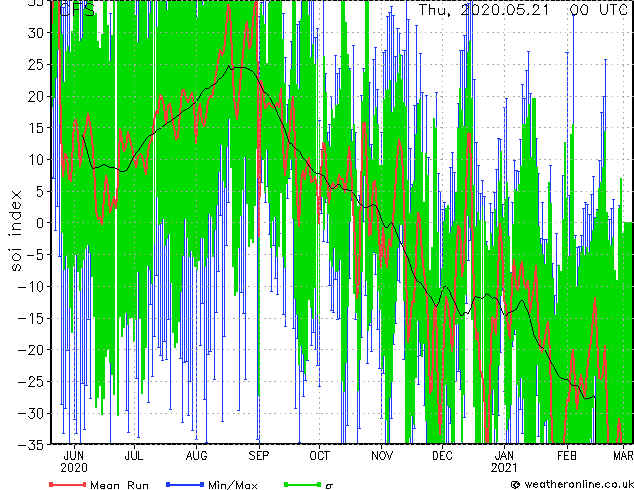Click the green sigma legend line sample
This screenshot has height=490, width=634.
tap(302, 484)
